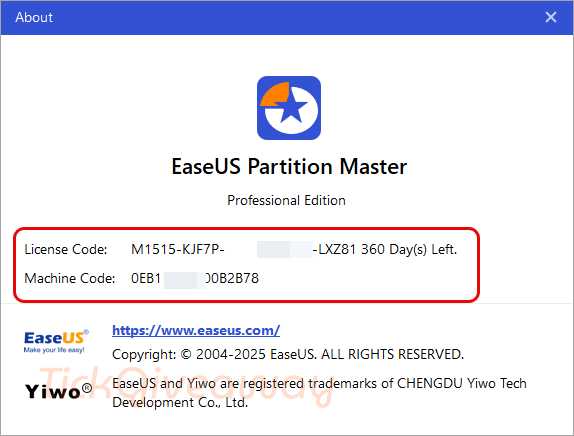Click the registered trademarks notice text

(319, 393)
